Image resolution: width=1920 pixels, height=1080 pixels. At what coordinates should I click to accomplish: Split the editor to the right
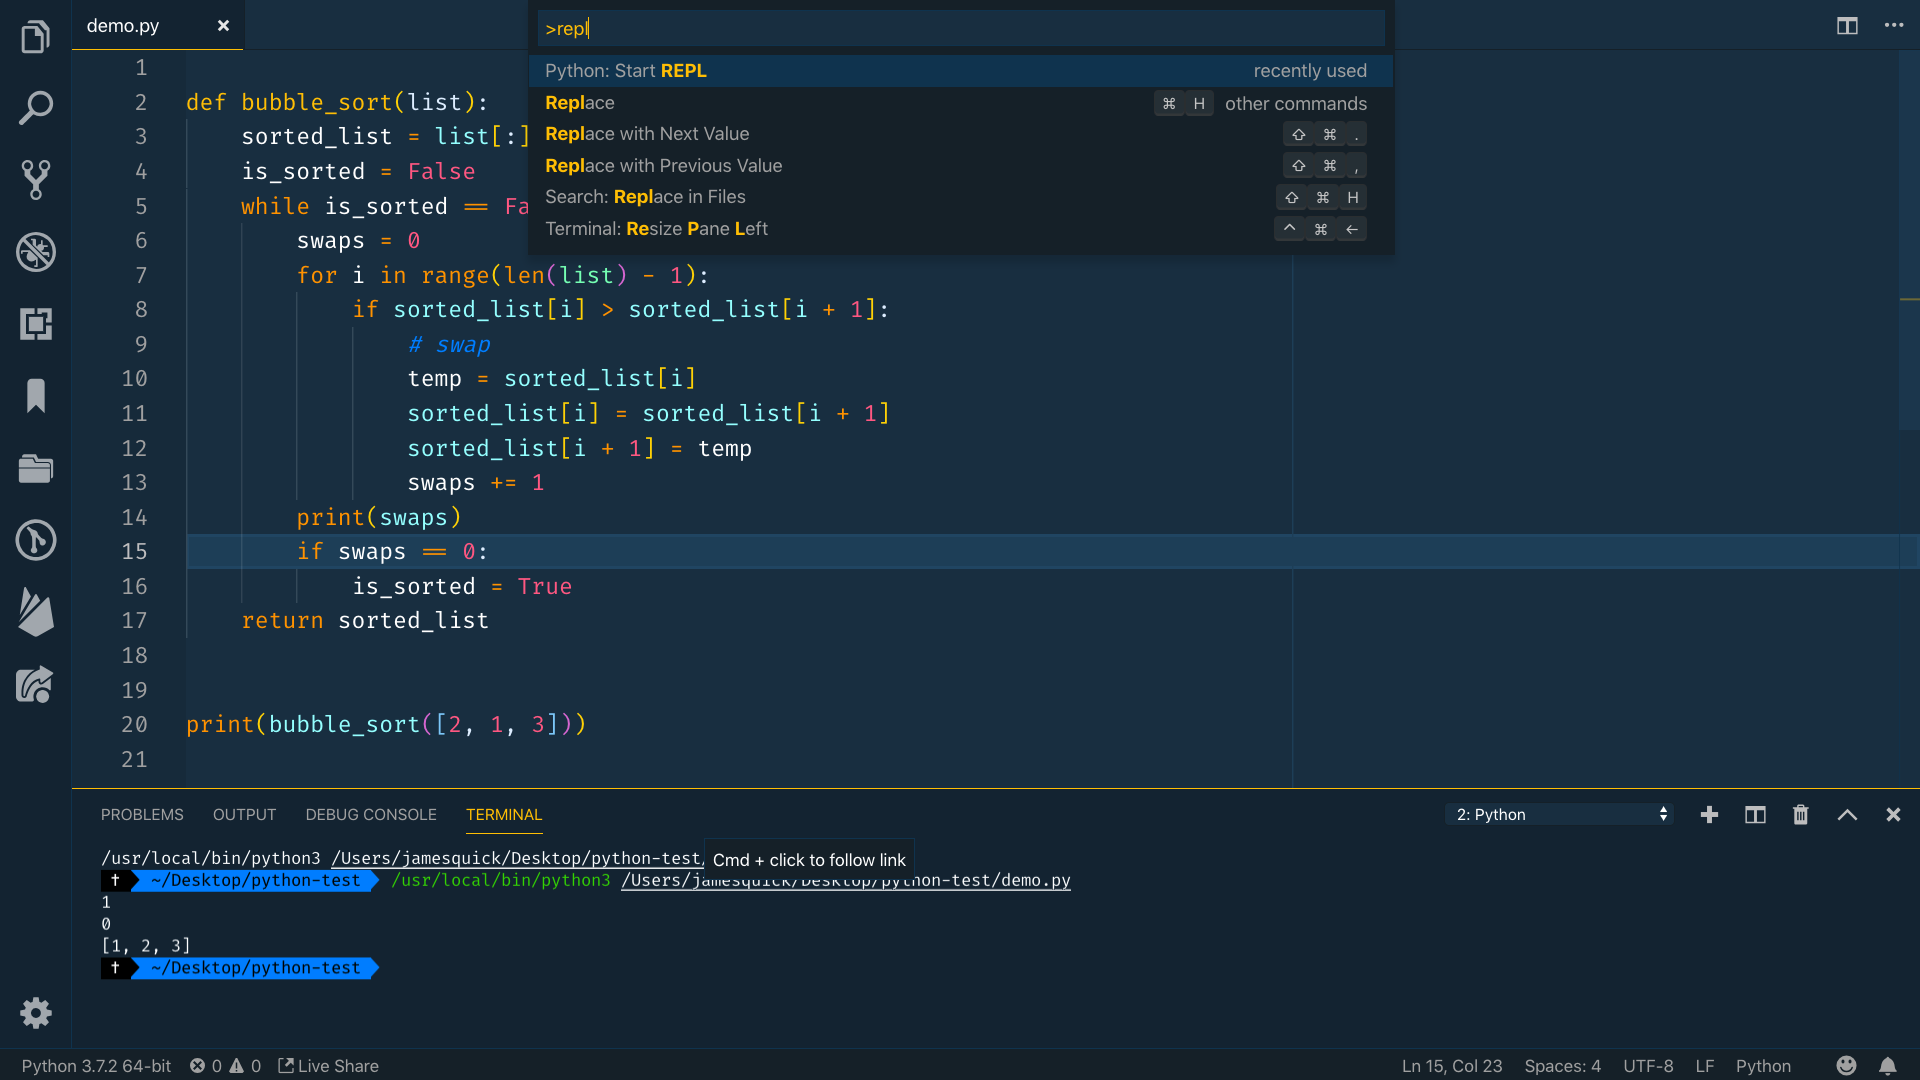[x=1847, y=26]
